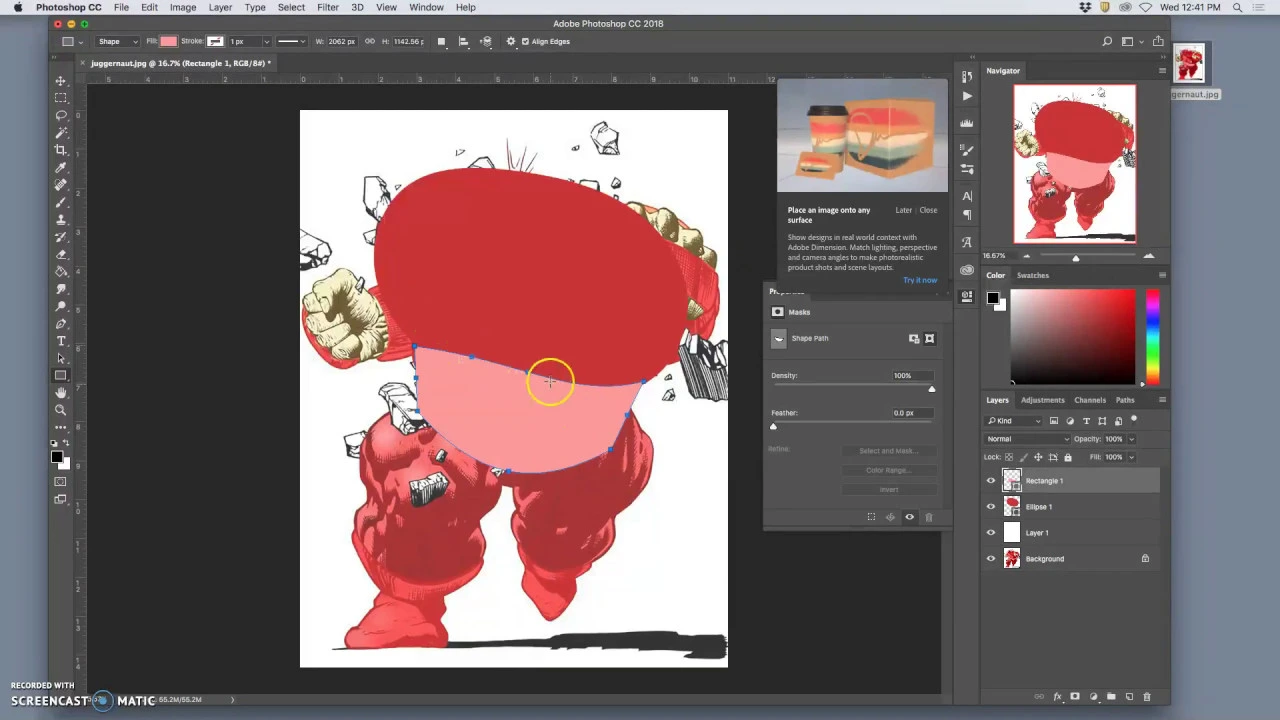Select the Zoom tool
Screen dimensions: 1280x720
coord(61,410)
